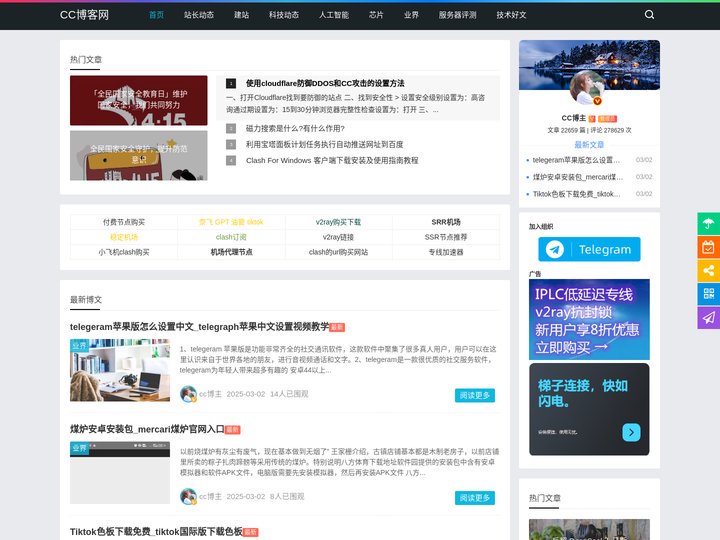This screenshot has width=720, height=540.
Task: Open the cloudflare防御DDOS article title
Action: tap(325, 84)
